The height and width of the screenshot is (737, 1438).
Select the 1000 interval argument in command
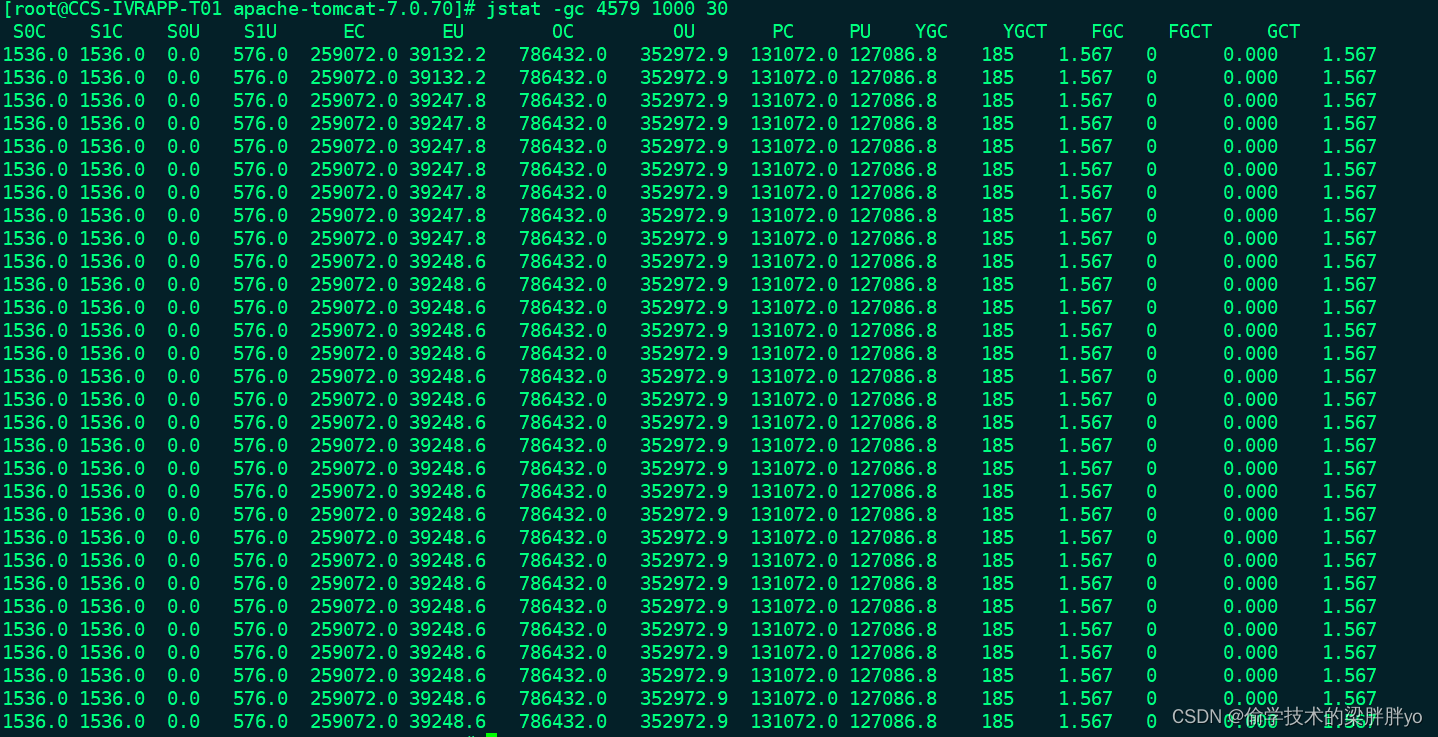point(673,9)
